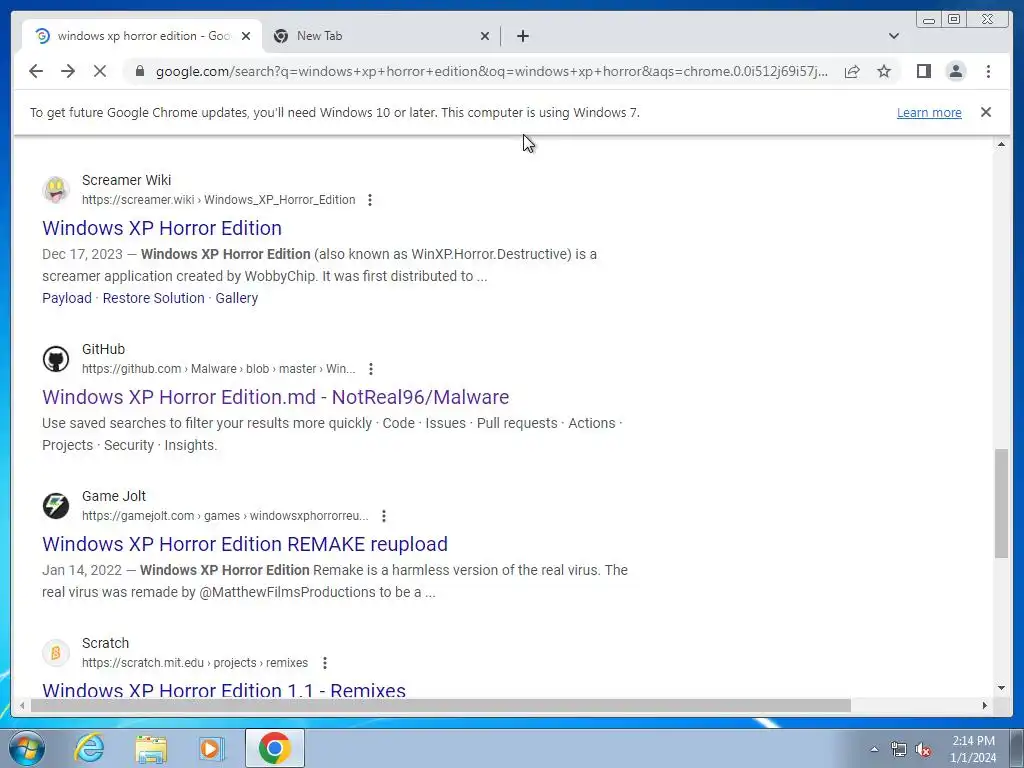1024x768 pixels.
Task: Click vertical scrollbar up arrow
Action: pyautogui.click(x=1001, y=144)
